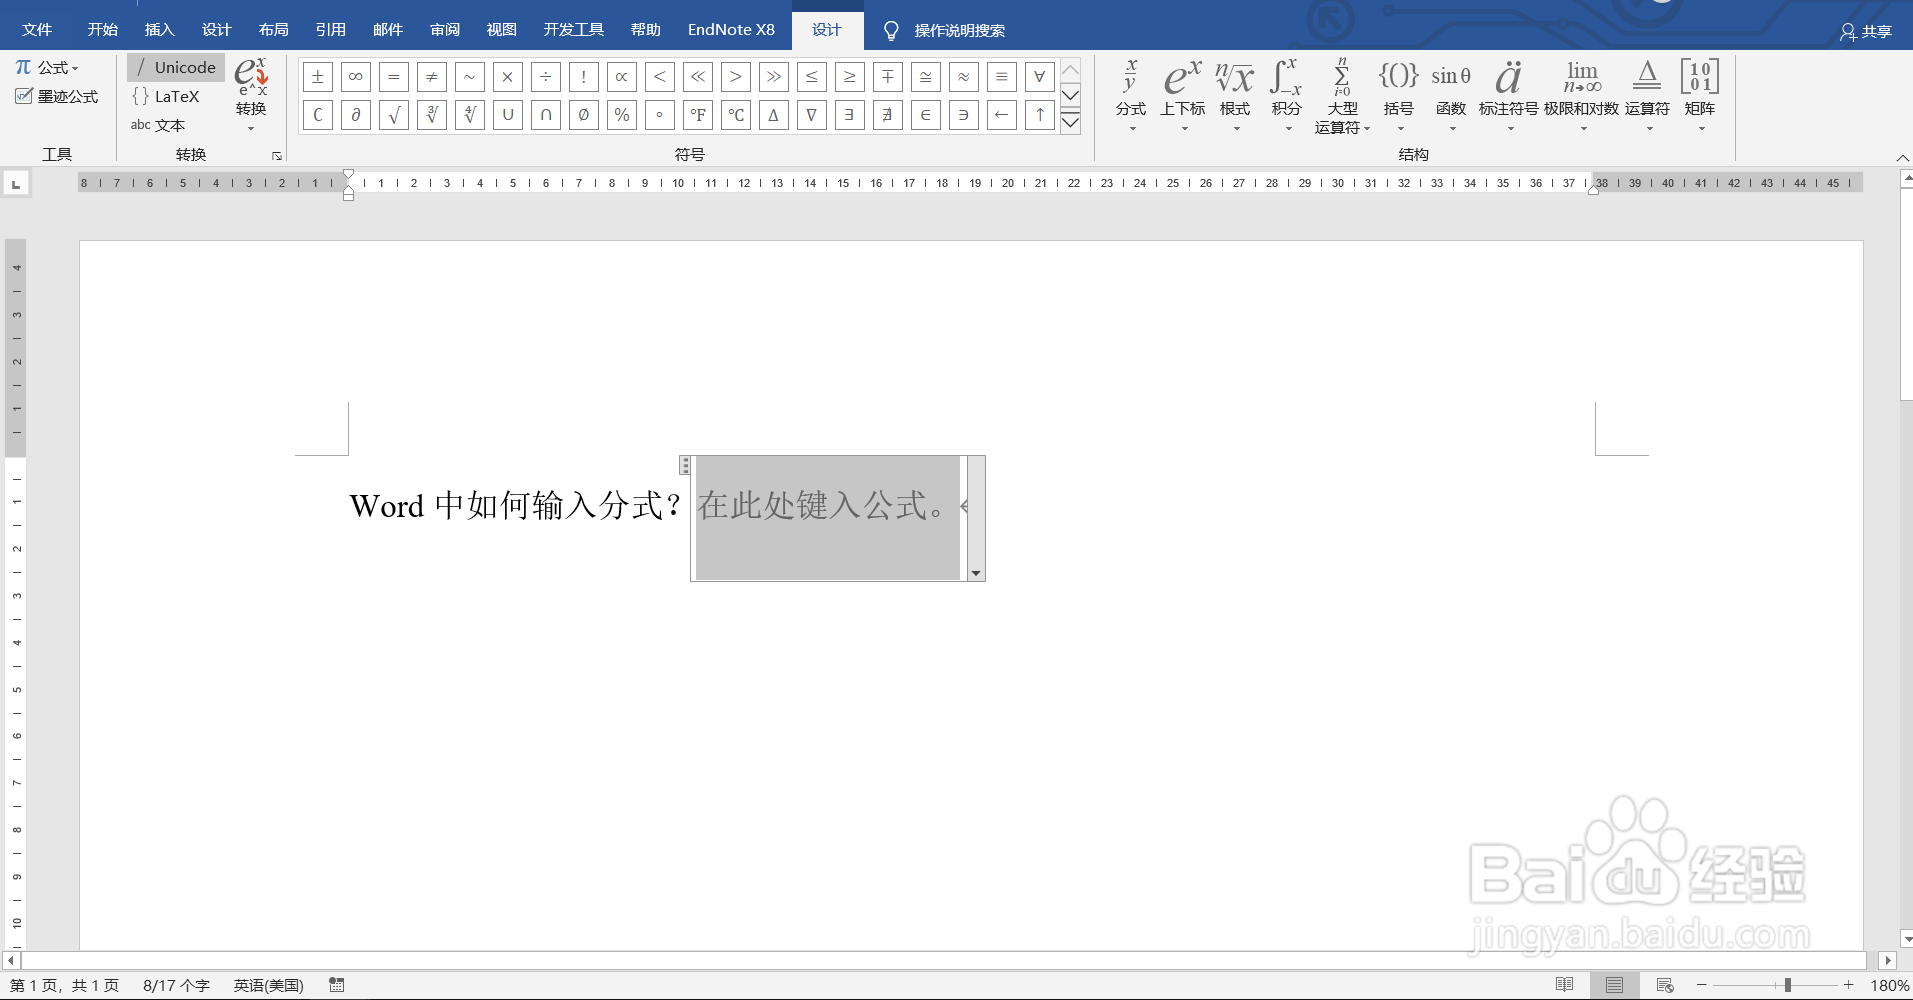Insert the degrees Fahrenheit symbol
The height and width of the screenshot is (1000, 1913).
coord(698,115)
